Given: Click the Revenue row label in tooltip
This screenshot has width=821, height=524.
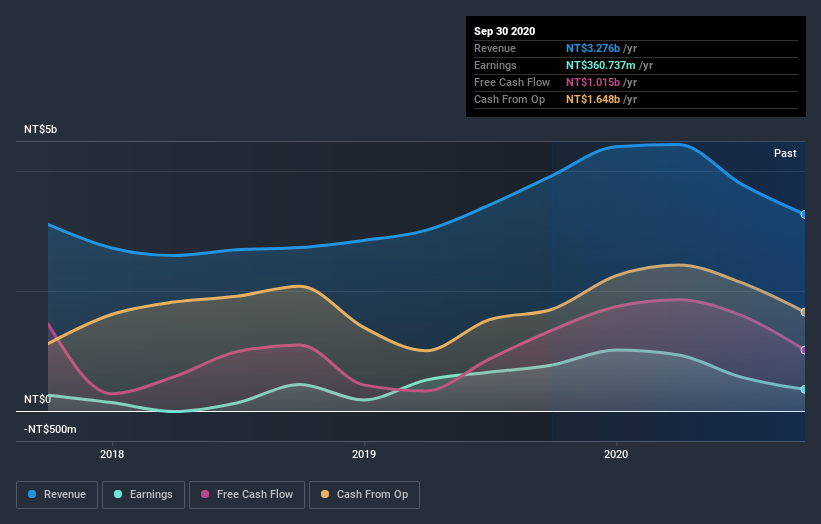Looking at the screenshot, I should tap(495, 48).
